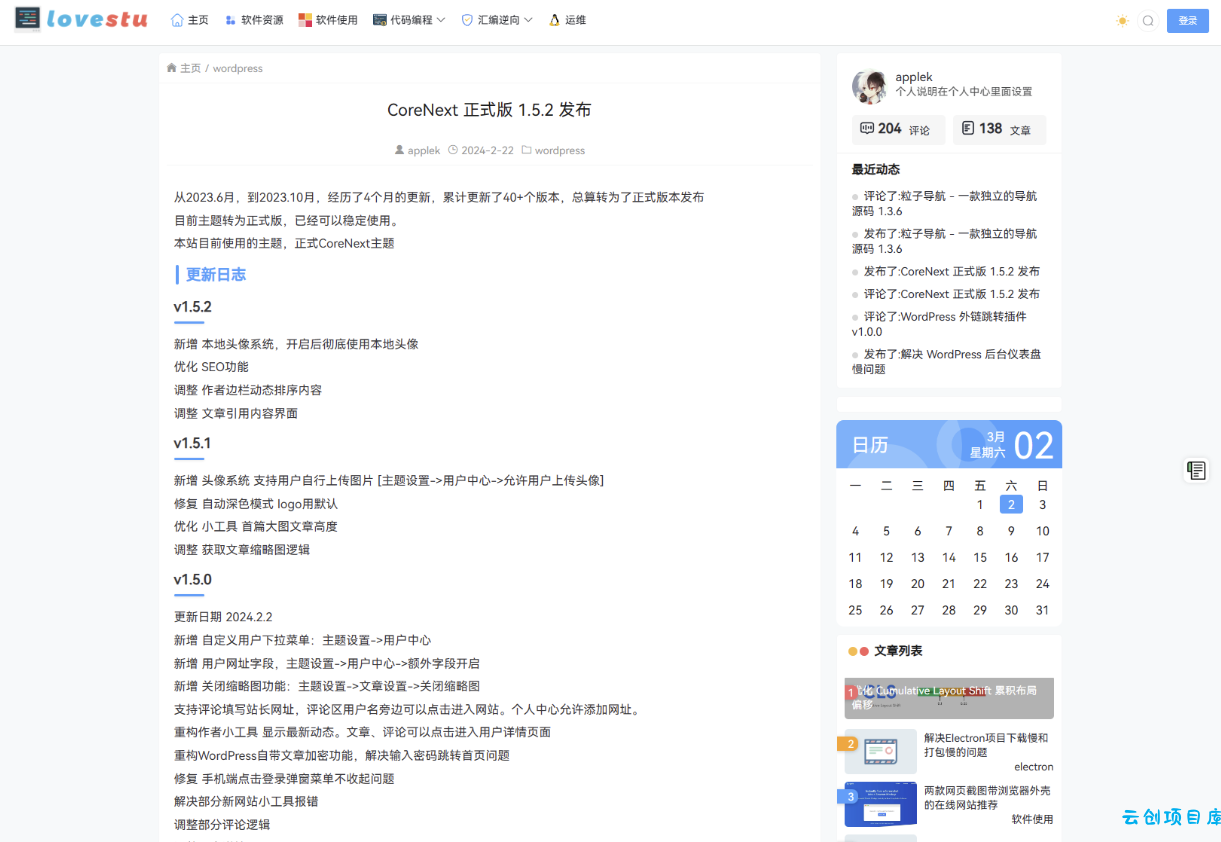Open activity 评论了:WordPress 外链跳转插件
The width and height of the screenshot is (1221, 842).
coord(940,324)
